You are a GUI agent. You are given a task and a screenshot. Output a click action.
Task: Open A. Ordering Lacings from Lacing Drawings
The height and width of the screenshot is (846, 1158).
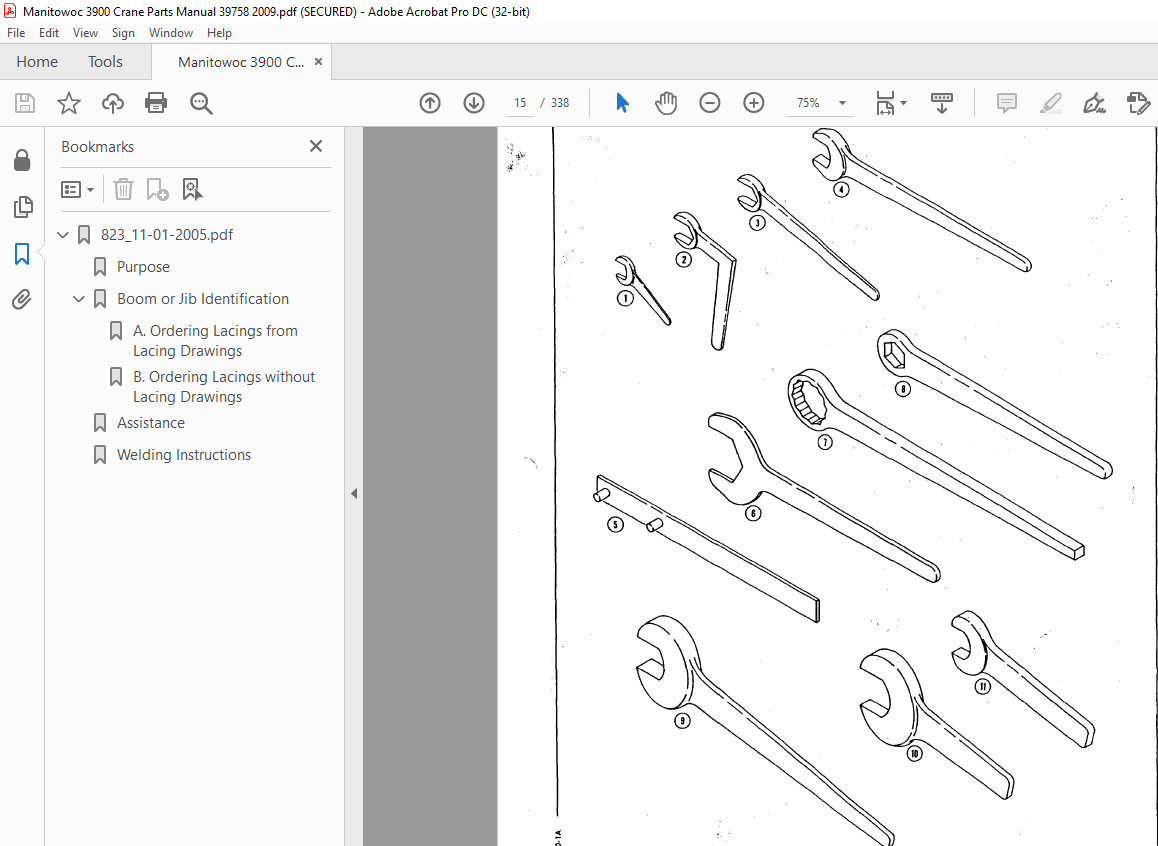coord(215,340)
